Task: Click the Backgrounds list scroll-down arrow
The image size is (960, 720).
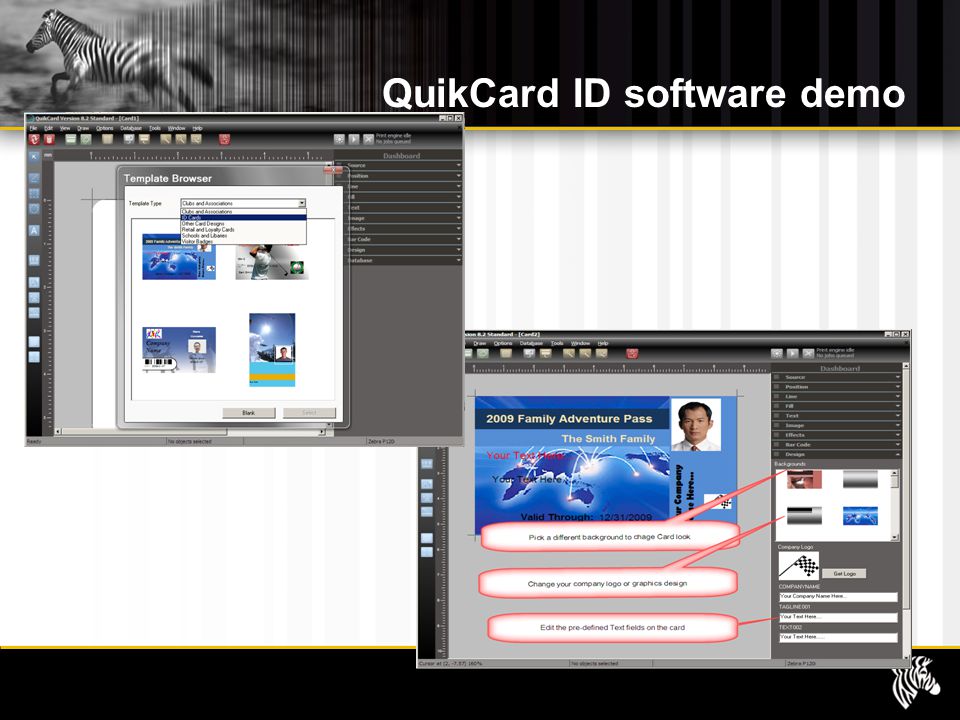Action: pos(894,538)
